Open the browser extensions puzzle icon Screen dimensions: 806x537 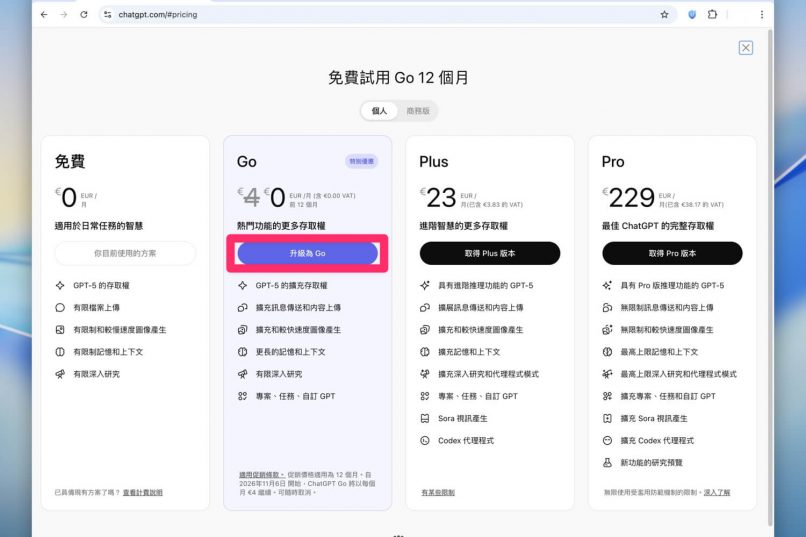tap(713, 15)
